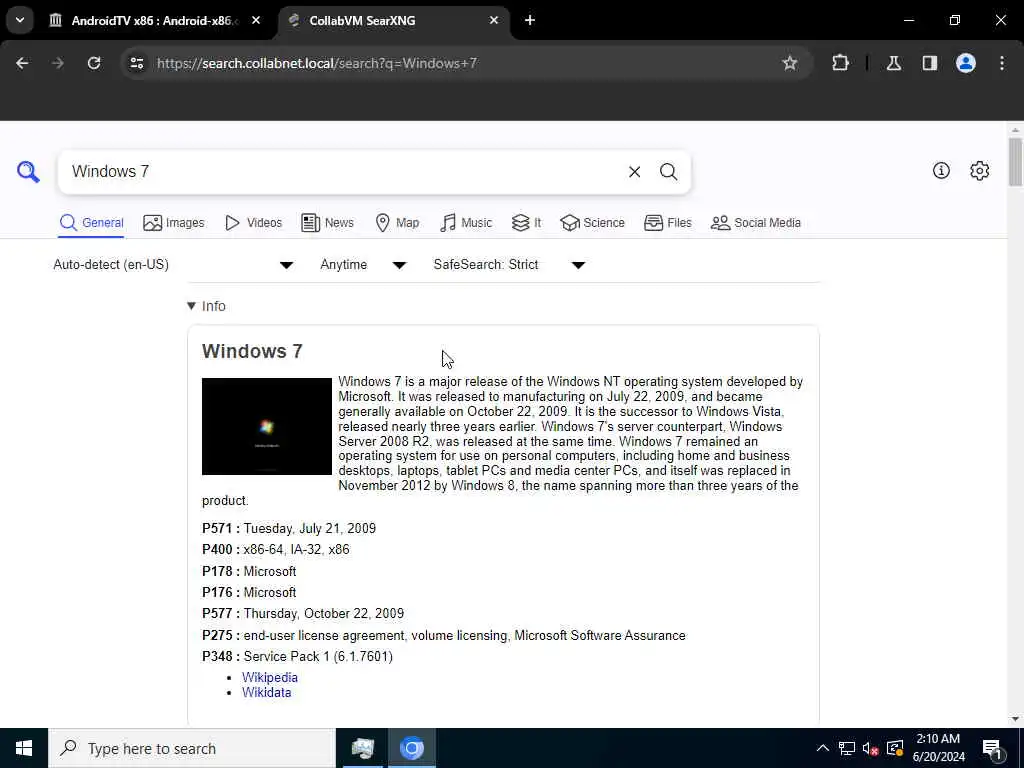Clear the search query with X
Screen dimensions: 1024x768
pos(634,172)
